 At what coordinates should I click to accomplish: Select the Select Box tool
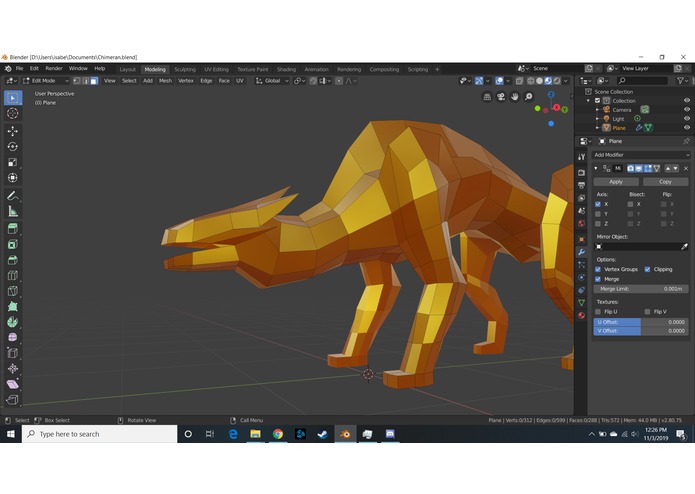[x=13, y=98]
